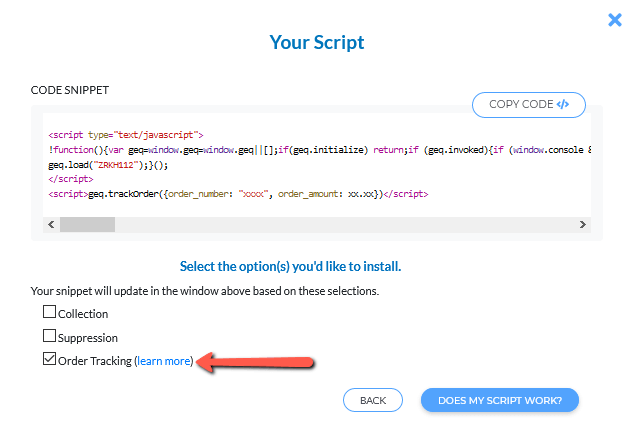631x447 pixels.
Task: Click the BACK button
Action: 373,400
